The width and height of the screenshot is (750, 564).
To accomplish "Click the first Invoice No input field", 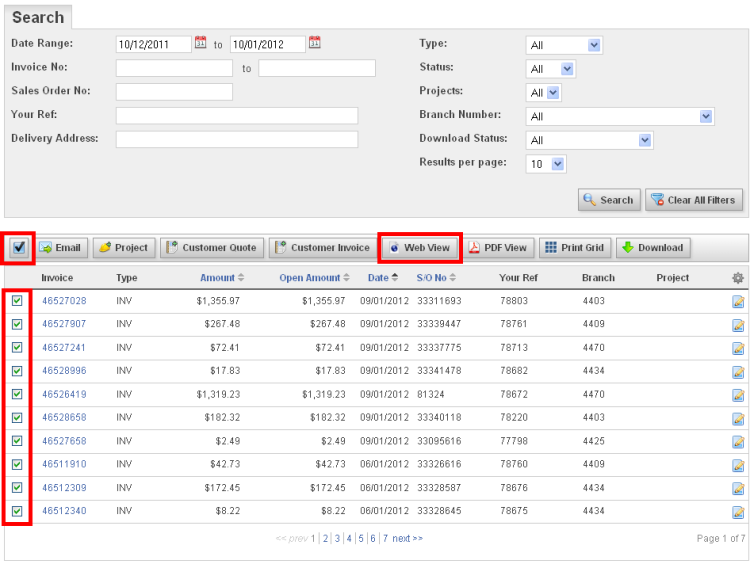I will coord(174,68).
